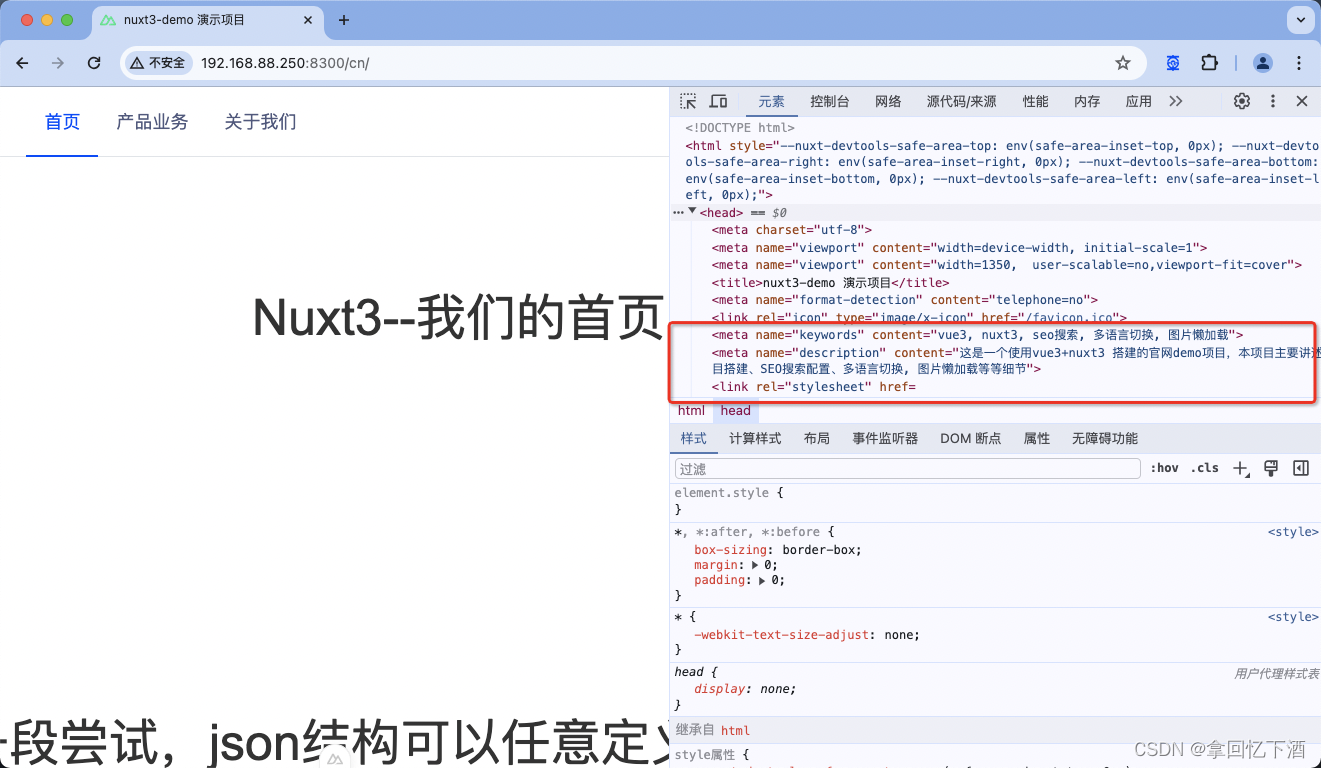The height and width of the screenshot is (768, 1321).
Task: Select the link rel="stylesheet" node
Action: (813, 387)
